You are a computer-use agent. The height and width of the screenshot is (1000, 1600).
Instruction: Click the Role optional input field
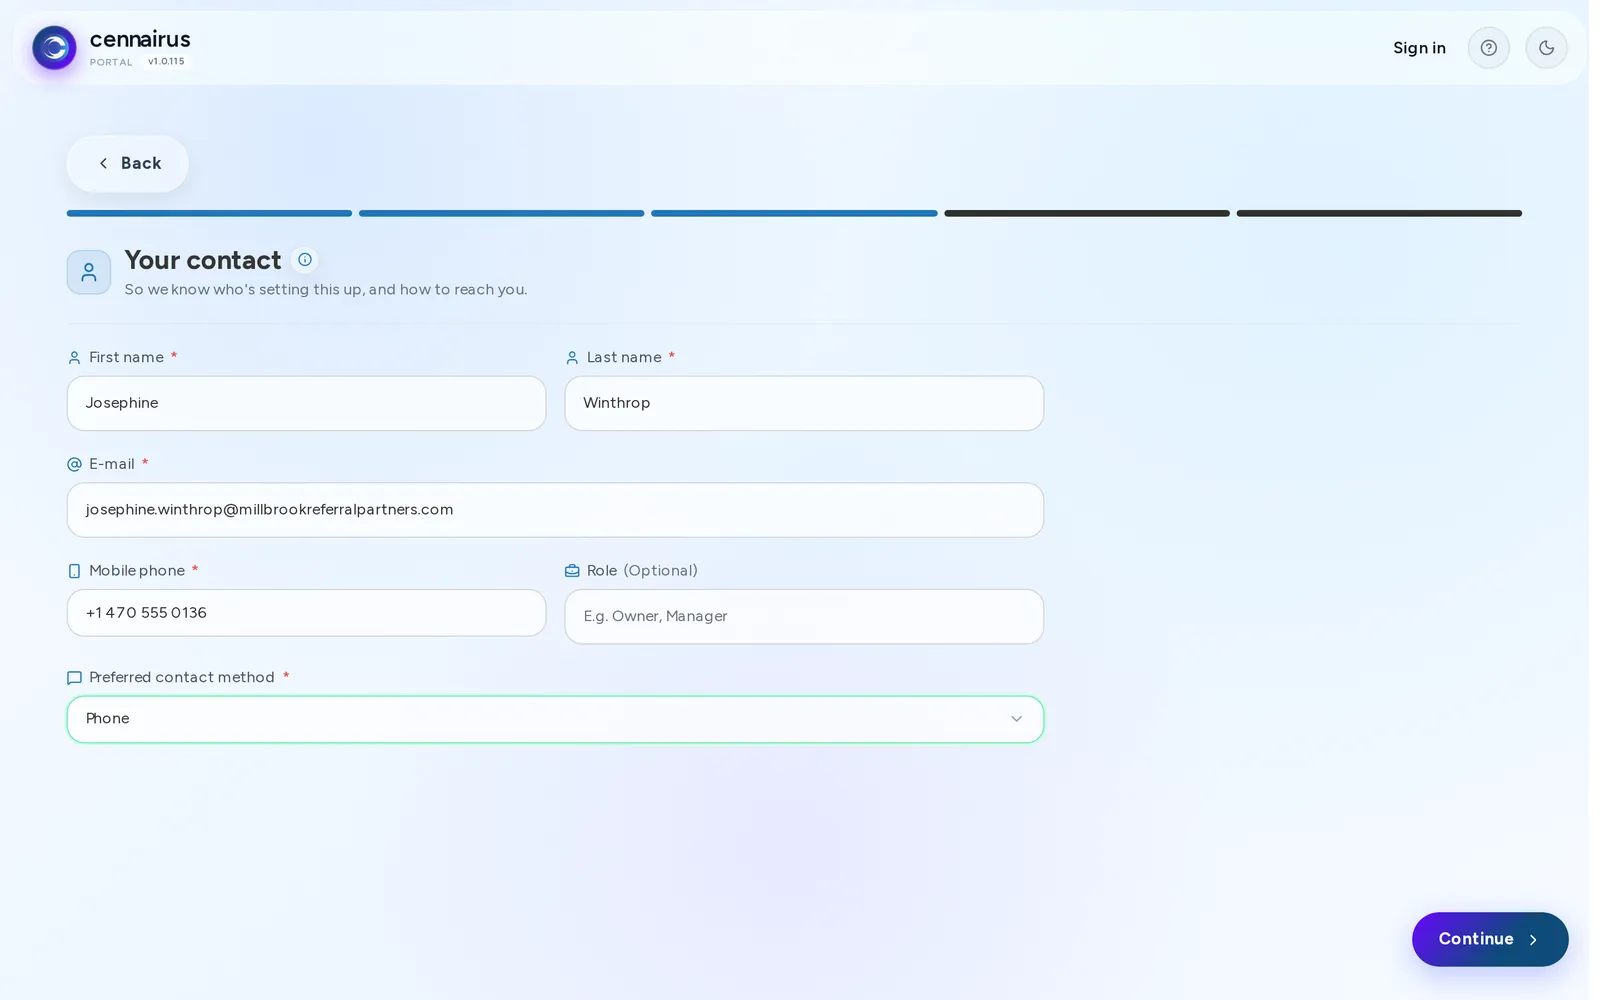[x=804, y=616]
